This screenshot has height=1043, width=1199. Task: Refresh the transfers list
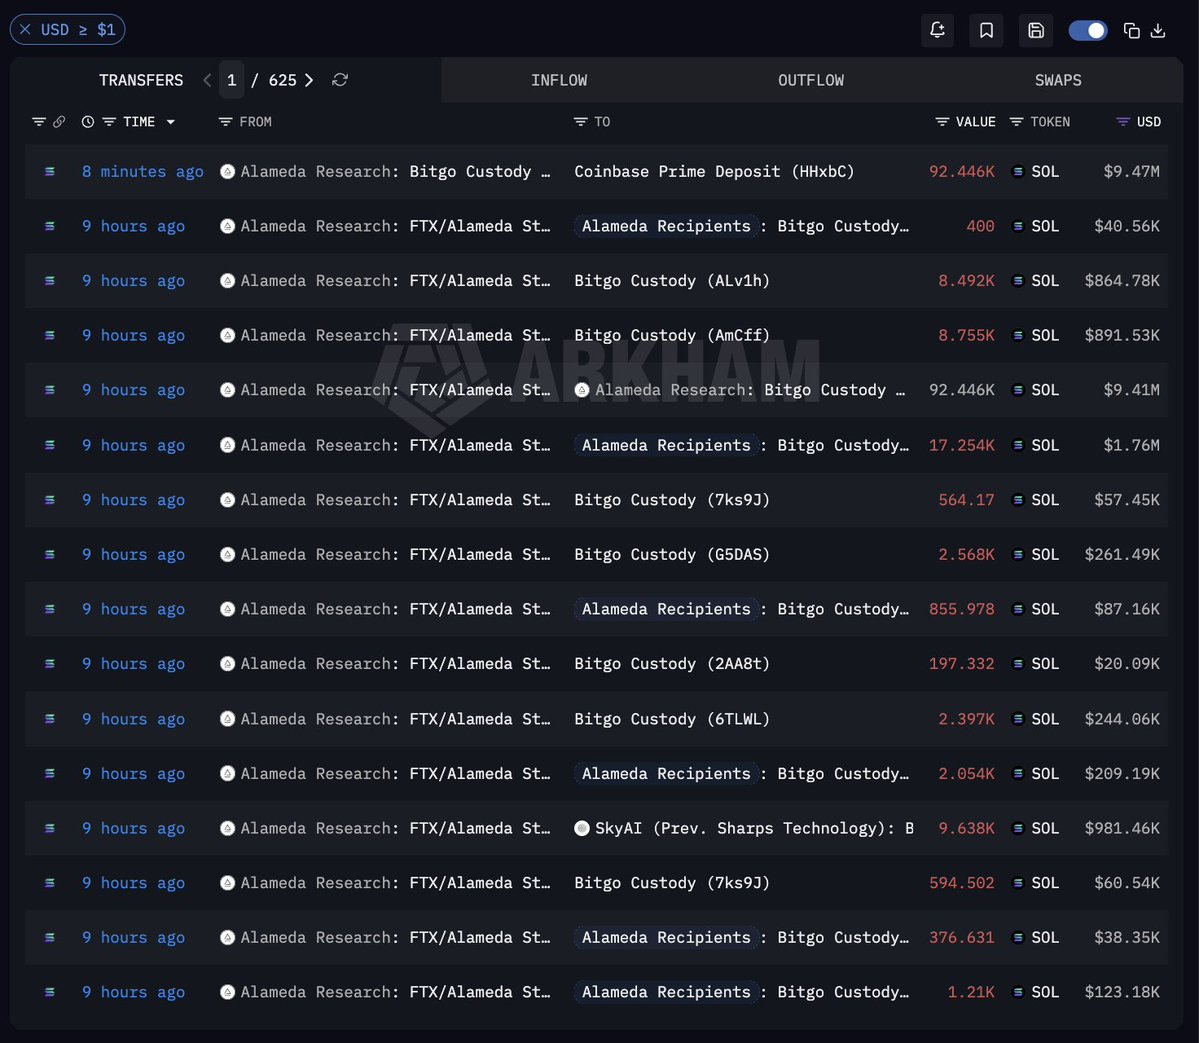coord(340,80)
